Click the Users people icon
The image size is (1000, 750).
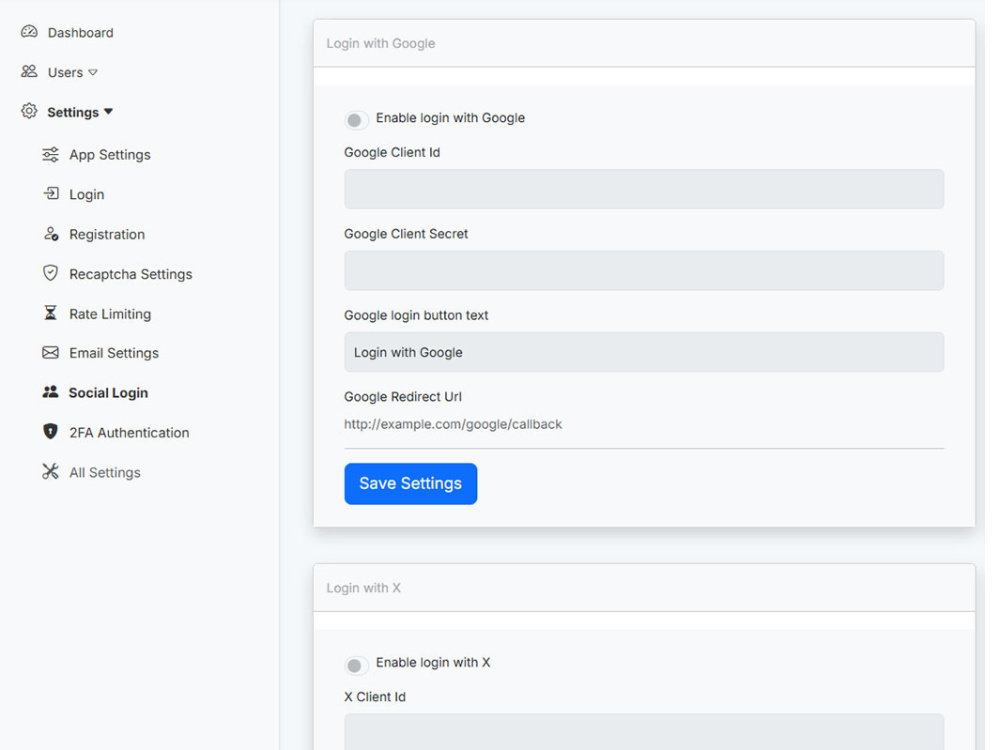[29, 71]
